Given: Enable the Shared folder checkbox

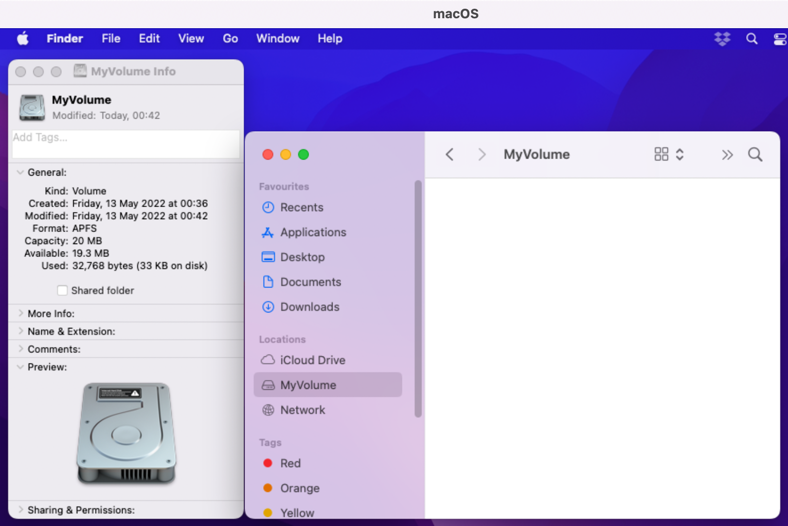Looking at the screenshot, I should pos(62,291).
